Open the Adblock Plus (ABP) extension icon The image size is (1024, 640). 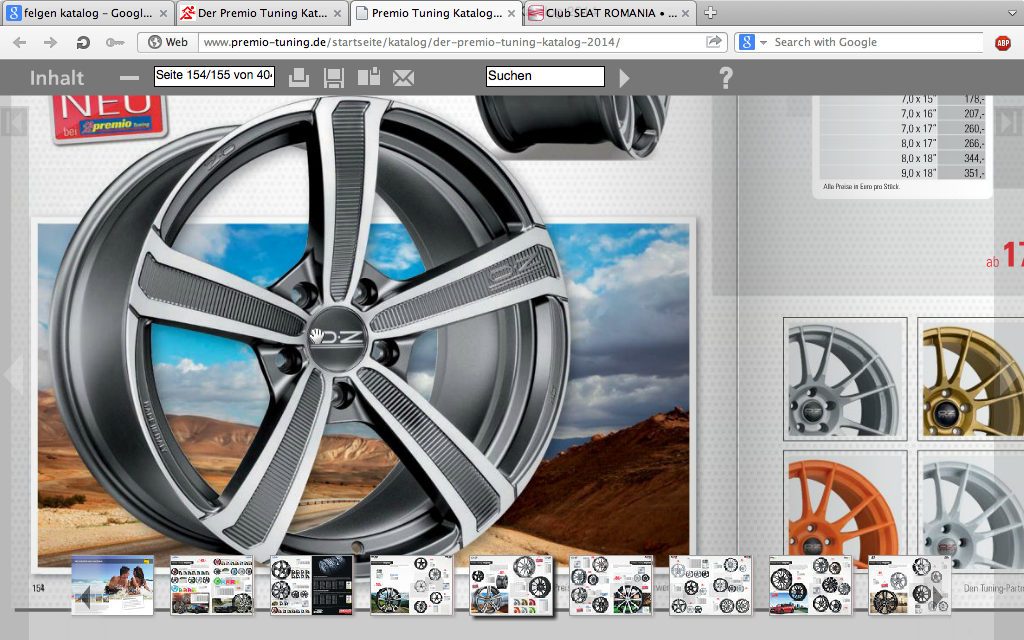pyautogui.click(x=1003, y=43)
